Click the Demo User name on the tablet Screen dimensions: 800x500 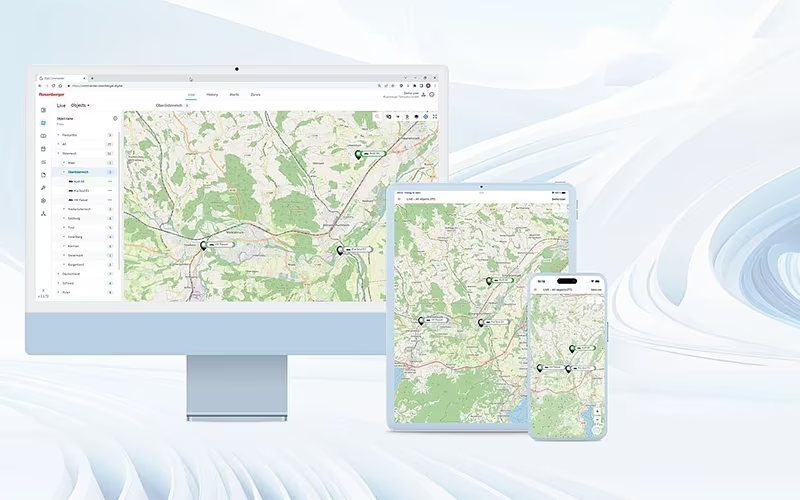(559, 199)
